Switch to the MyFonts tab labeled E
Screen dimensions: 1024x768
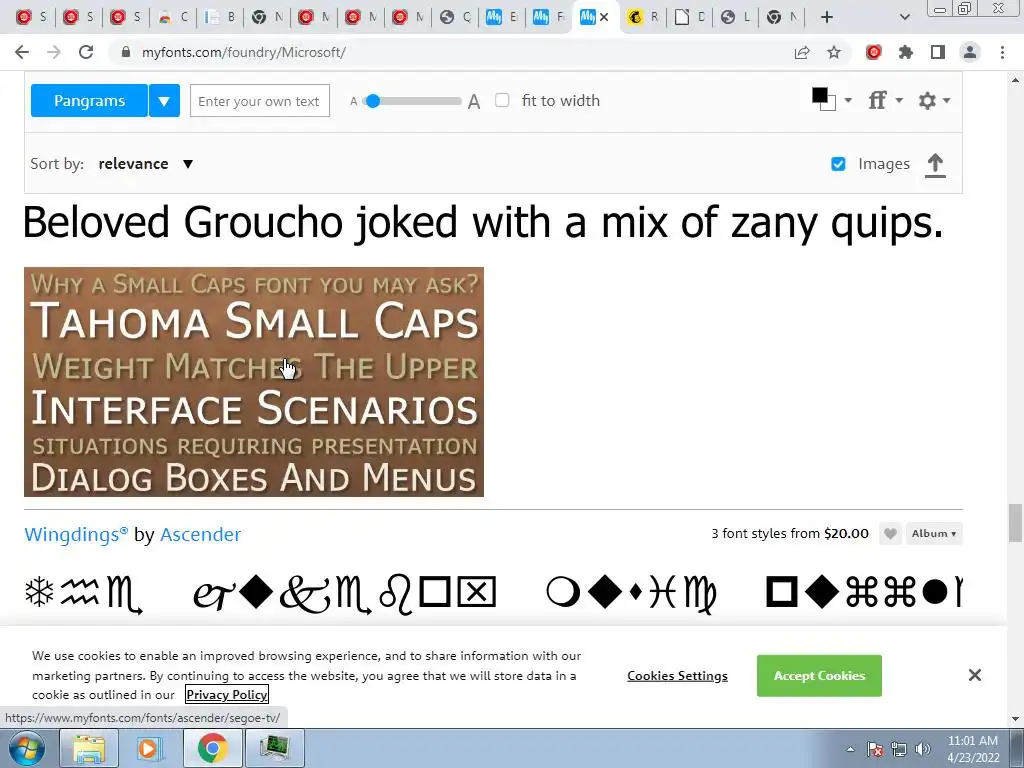502,18
